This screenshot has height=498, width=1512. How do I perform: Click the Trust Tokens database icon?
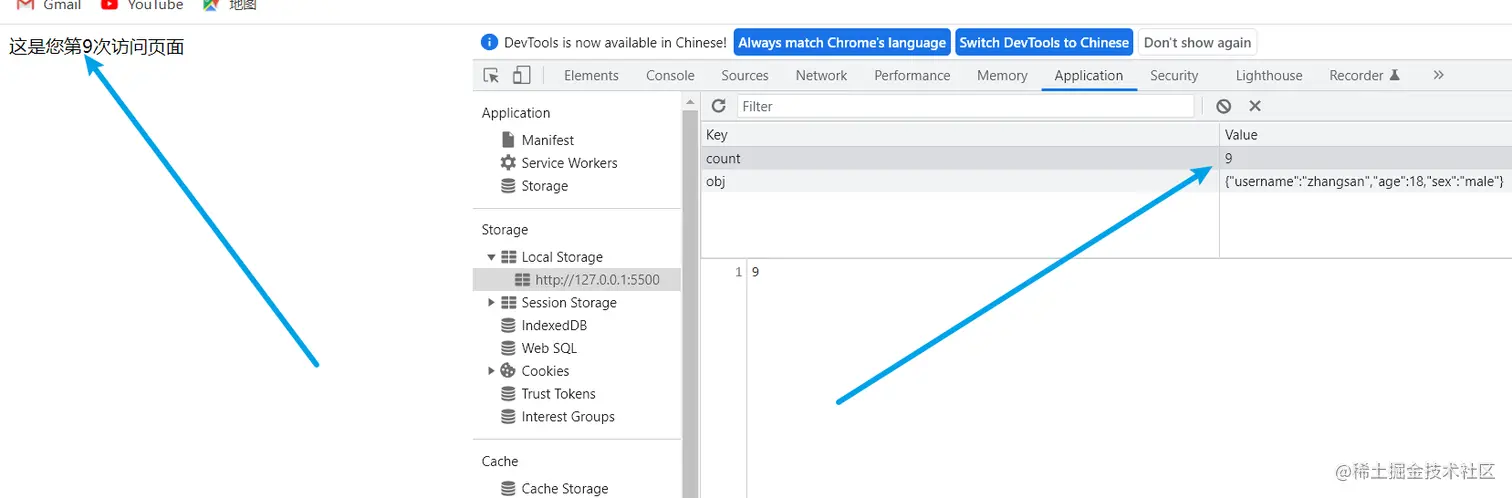508,394
